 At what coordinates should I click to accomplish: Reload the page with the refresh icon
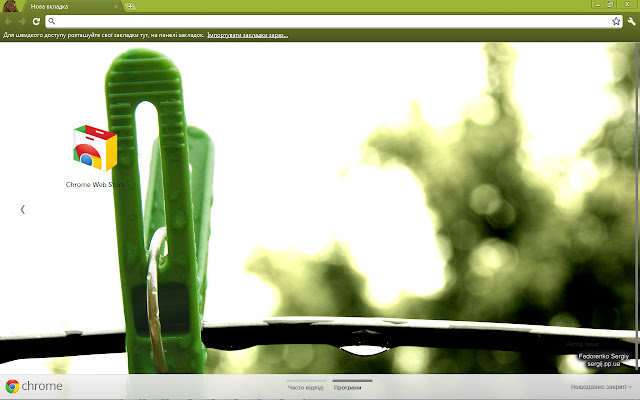click(36, 22)
